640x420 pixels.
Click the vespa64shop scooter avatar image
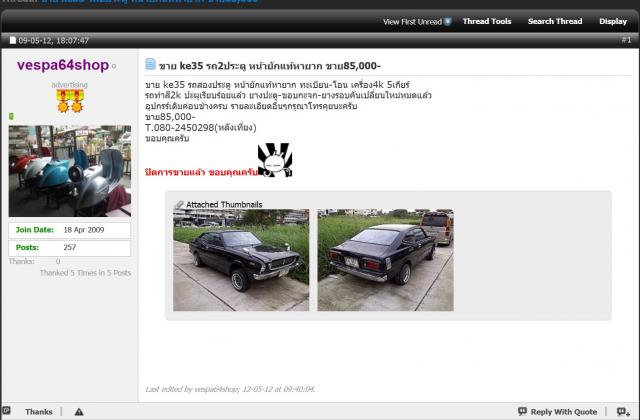point(69,171)
